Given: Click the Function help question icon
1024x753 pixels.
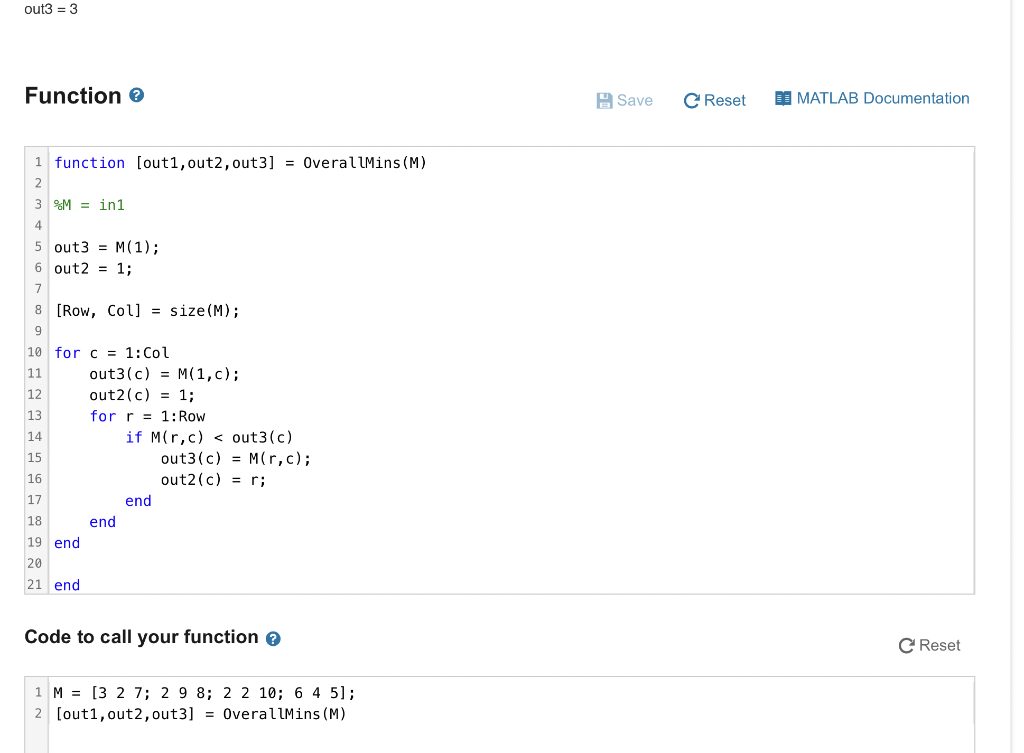Looking at the screenshot, I should [x=136, y=95].
